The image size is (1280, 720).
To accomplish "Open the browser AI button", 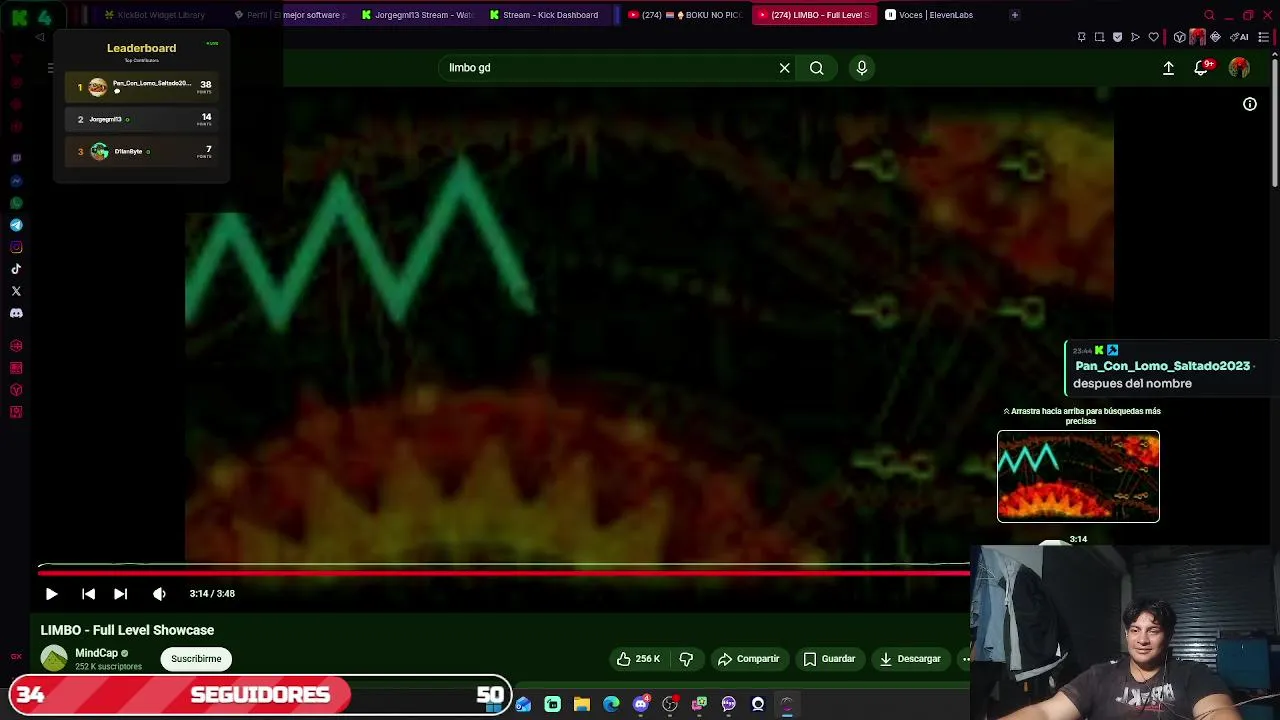I will point(1238,37).
